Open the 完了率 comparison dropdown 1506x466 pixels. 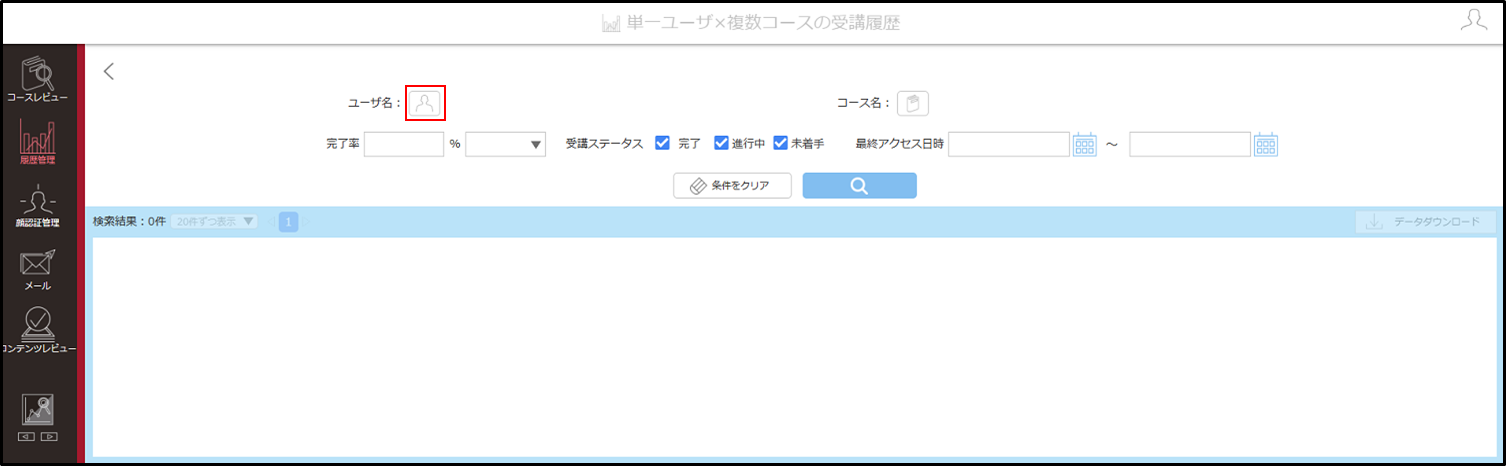505,144
